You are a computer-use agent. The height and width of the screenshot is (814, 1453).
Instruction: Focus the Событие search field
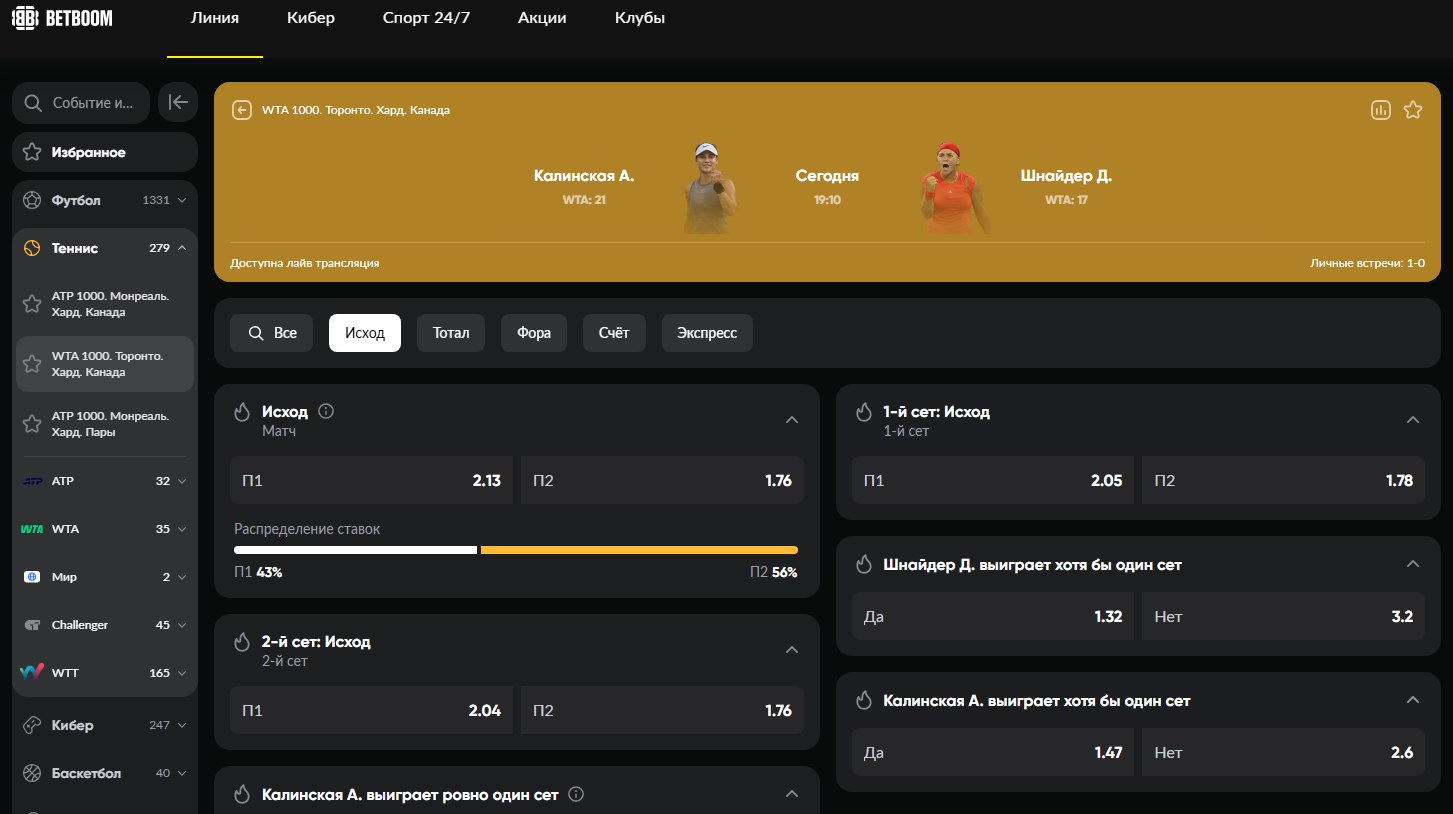(x=81, y=102)
